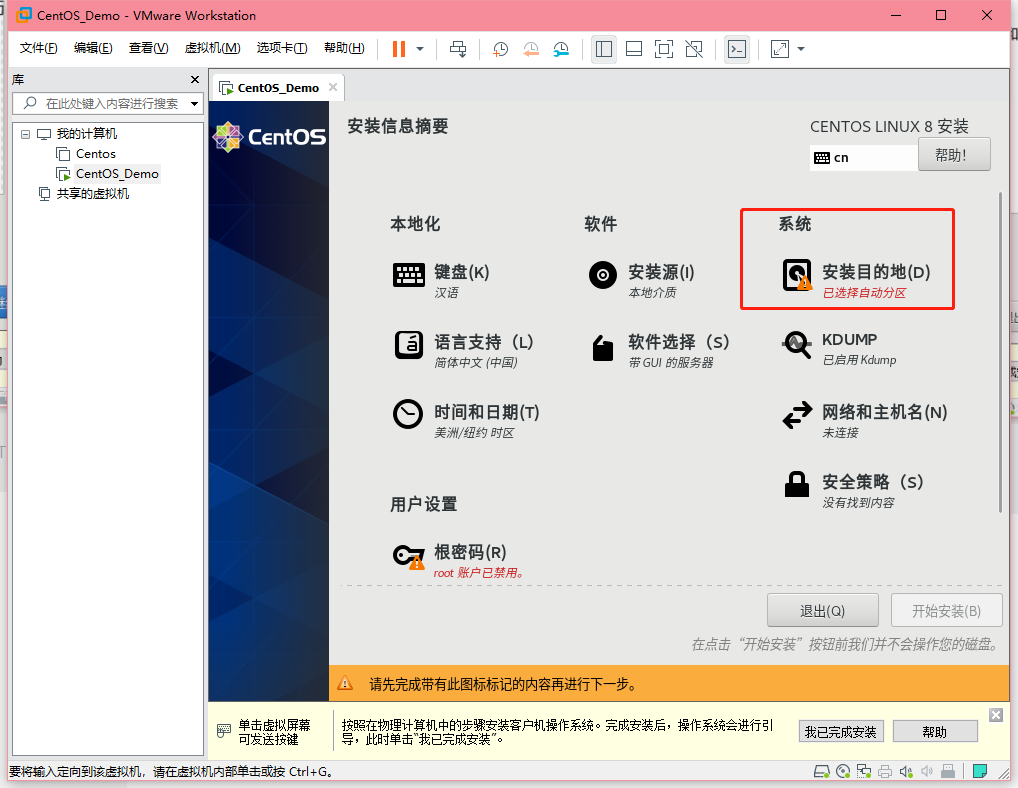Click the CentOS logo in installer sidebar
The width and height of the screenshot is (1018, 788).
click(269, 137)
